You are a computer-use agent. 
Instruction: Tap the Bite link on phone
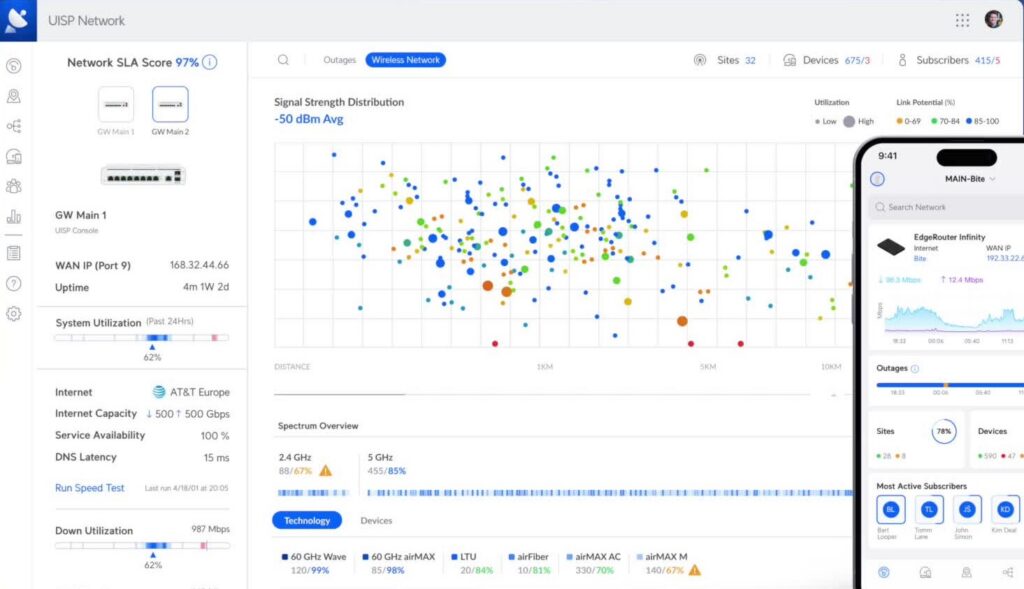coord(920,259)
